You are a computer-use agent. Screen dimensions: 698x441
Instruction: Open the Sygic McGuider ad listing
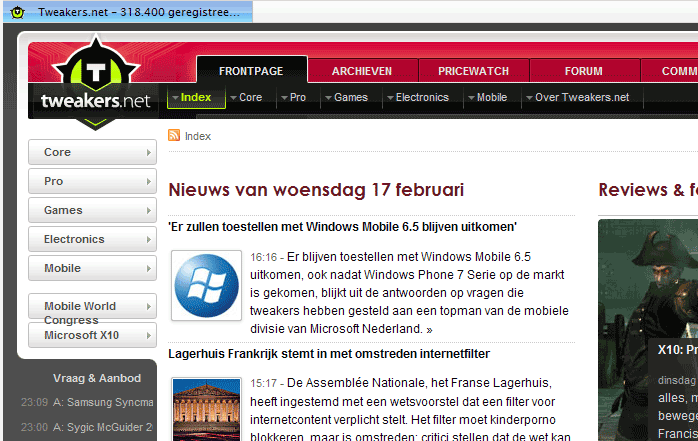tap(103, 427)
